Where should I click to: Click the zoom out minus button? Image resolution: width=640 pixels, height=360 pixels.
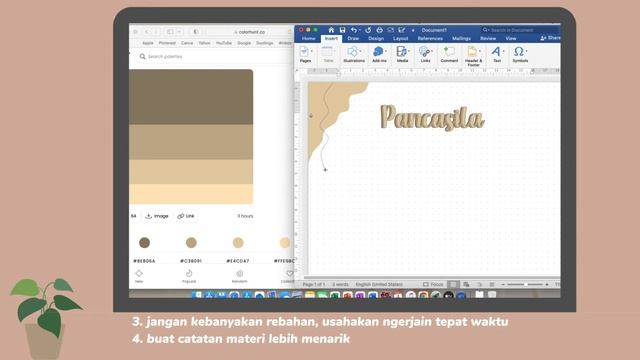coord(503,284)
